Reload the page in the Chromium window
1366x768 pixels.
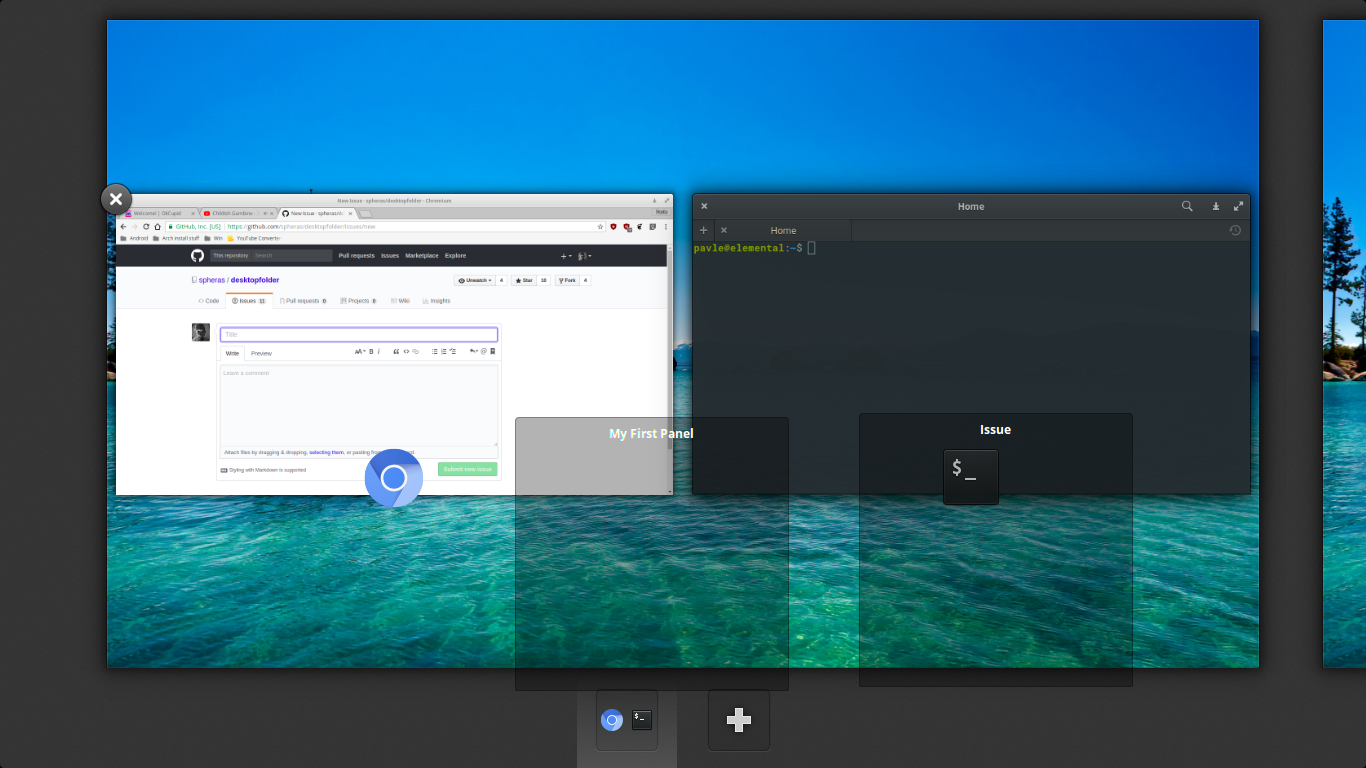pyautogui.click(x=146, y=227)
